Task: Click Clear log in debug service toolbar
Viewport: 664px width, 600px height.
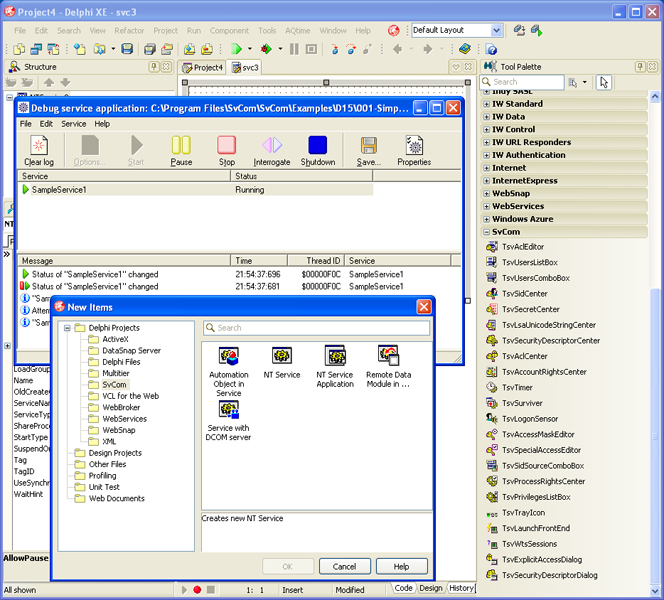Action: coord(39,151)
